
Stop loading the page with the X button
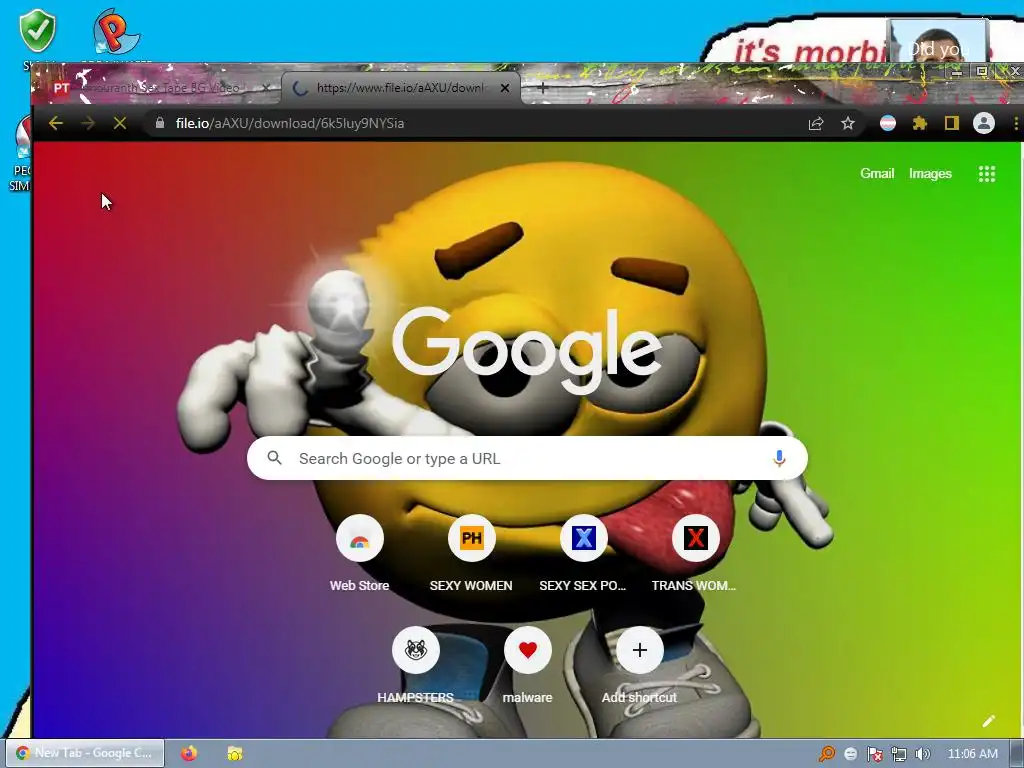(120, 123)
